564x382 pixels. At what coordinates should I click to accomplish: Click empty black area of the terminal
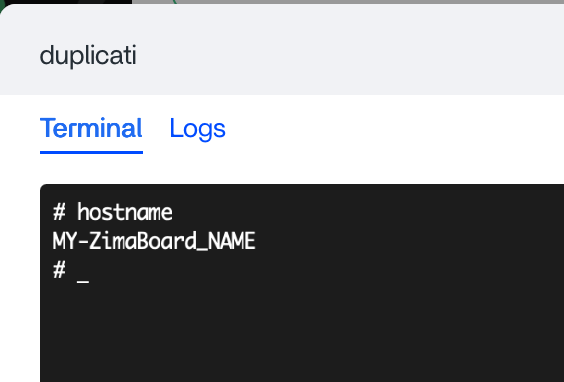[324, 324]
